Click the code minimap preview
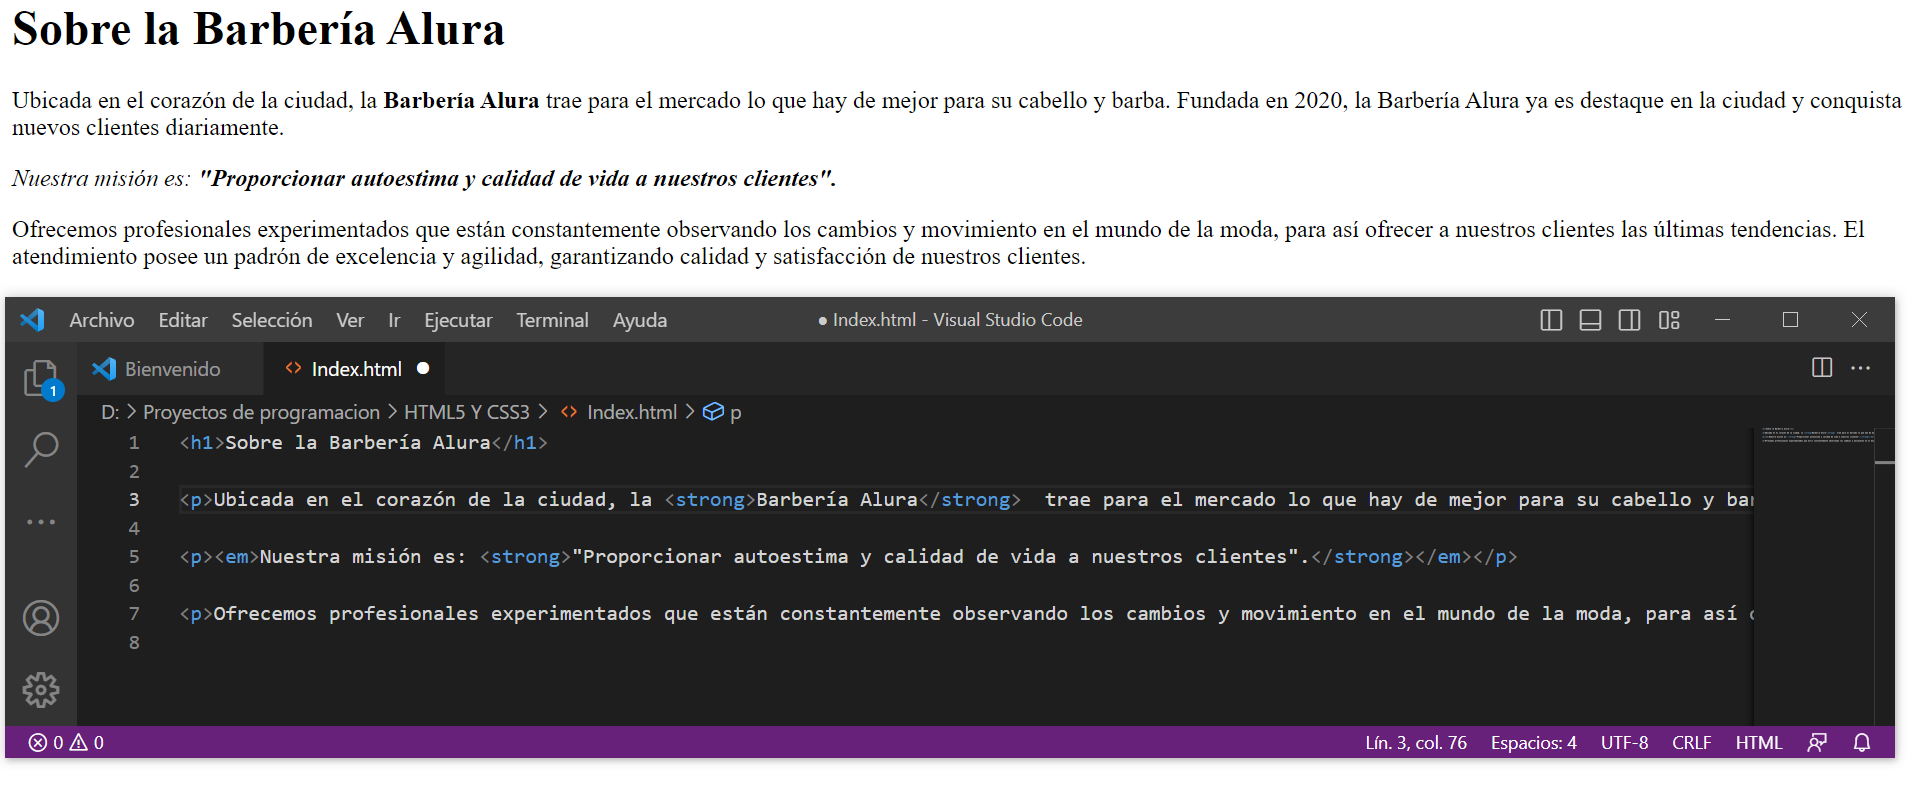Image resolution: width=1918 pixels, height=791 pixels. pos(1816,436)
